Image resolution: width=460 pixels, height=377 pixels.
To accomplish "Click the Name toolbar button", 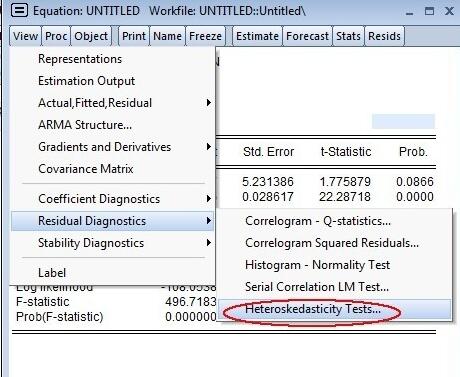I will 167,36.
